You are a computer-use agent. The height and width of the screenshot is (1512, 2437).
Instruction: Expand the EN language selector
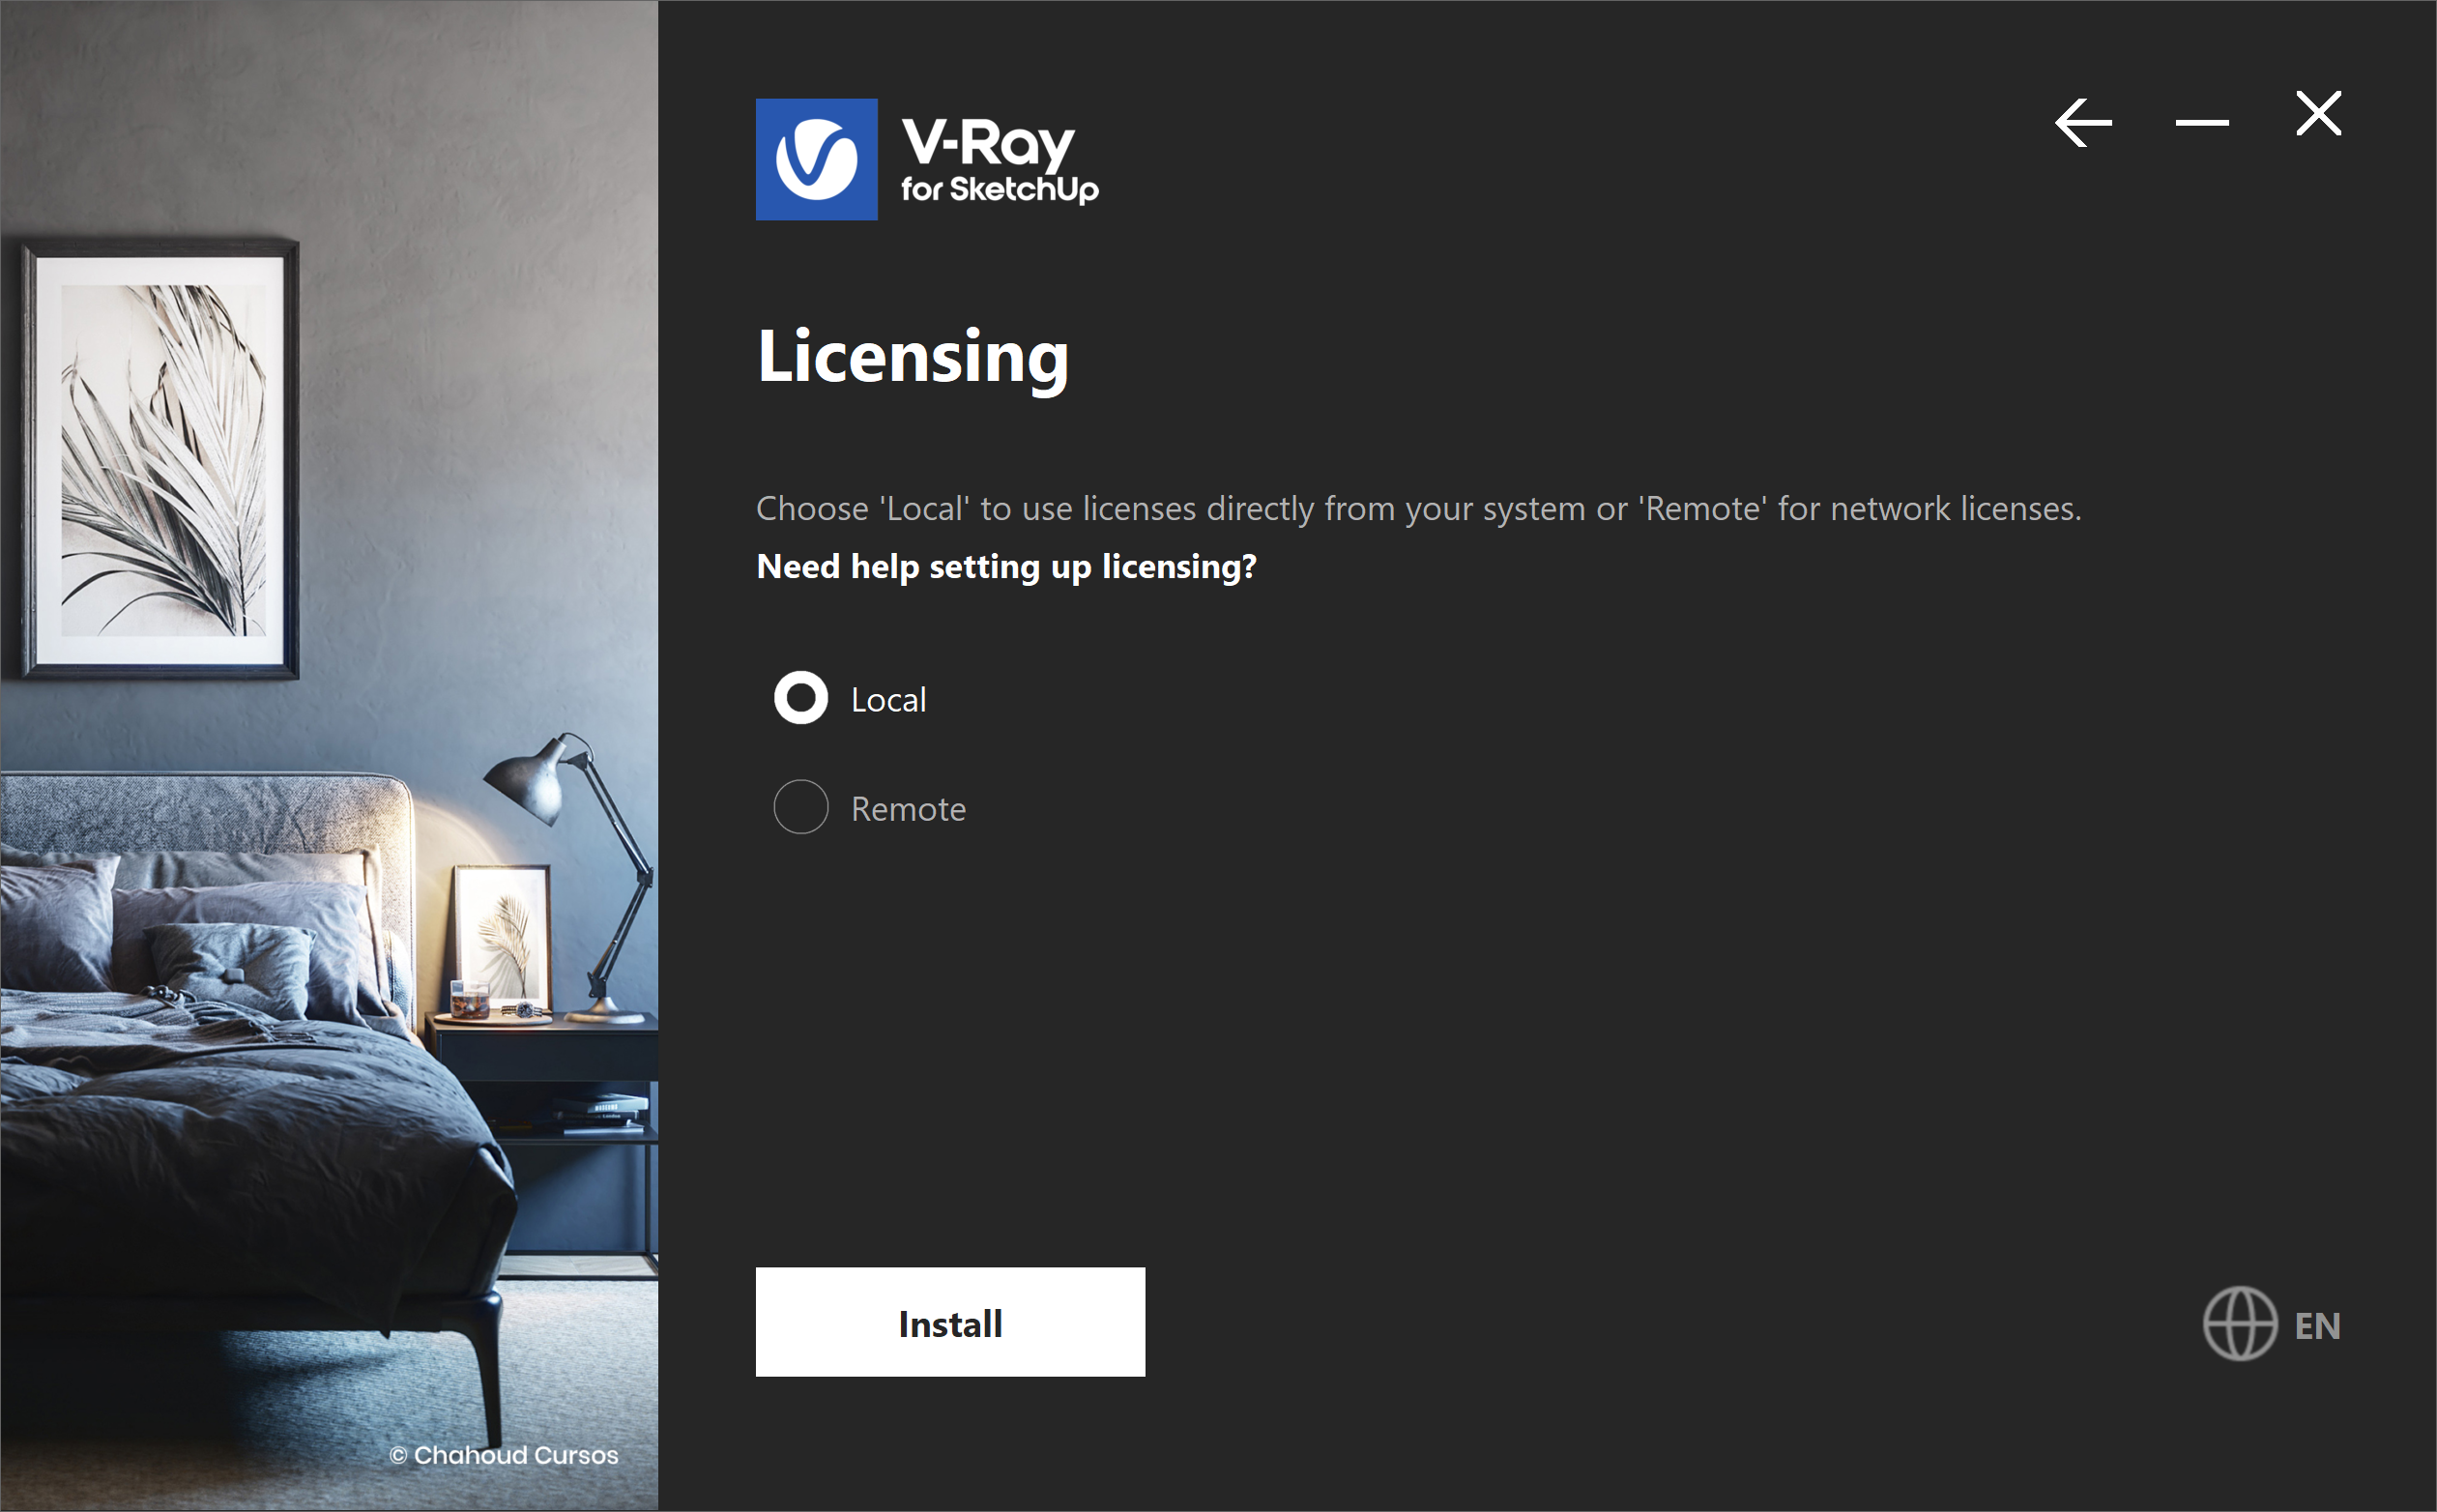click(x=2317, y=1326)
